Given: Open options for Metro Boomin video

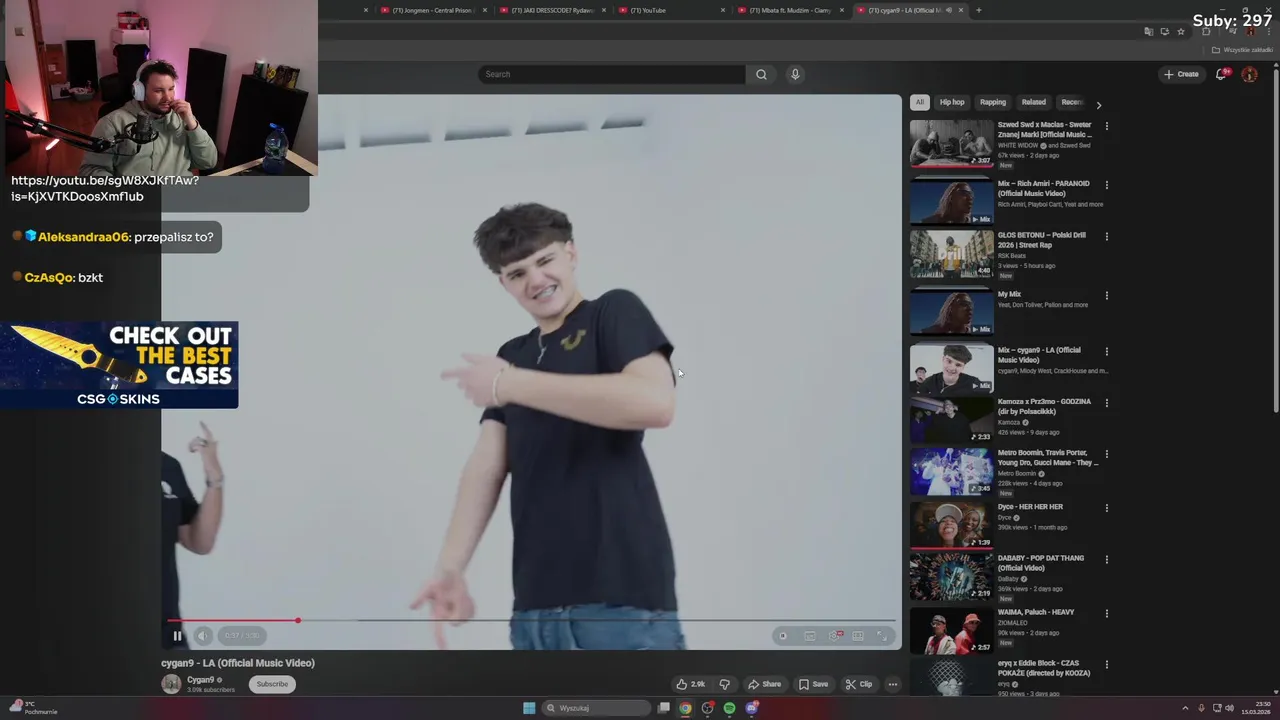Looking at the screenshot, I should point(1106,454).
